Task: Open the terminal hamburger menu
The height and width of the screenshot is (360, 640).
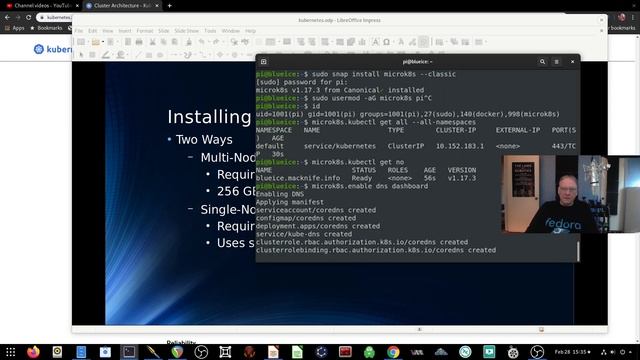Action: click(x=556, y=62)
